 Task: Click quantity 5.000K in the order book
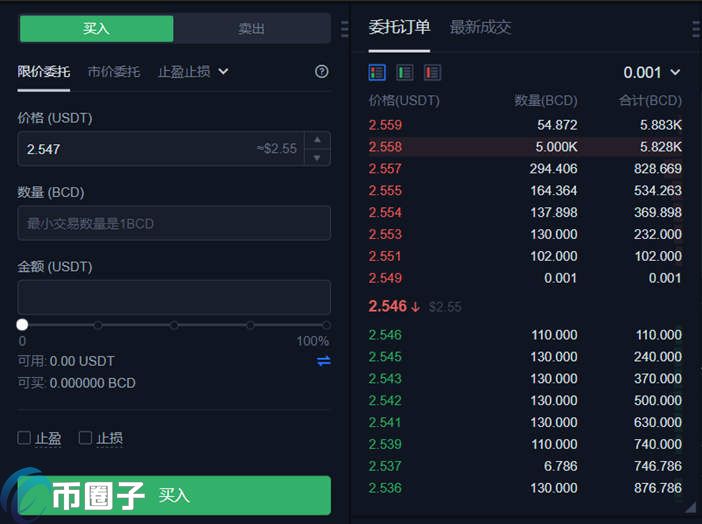point(556,147)
